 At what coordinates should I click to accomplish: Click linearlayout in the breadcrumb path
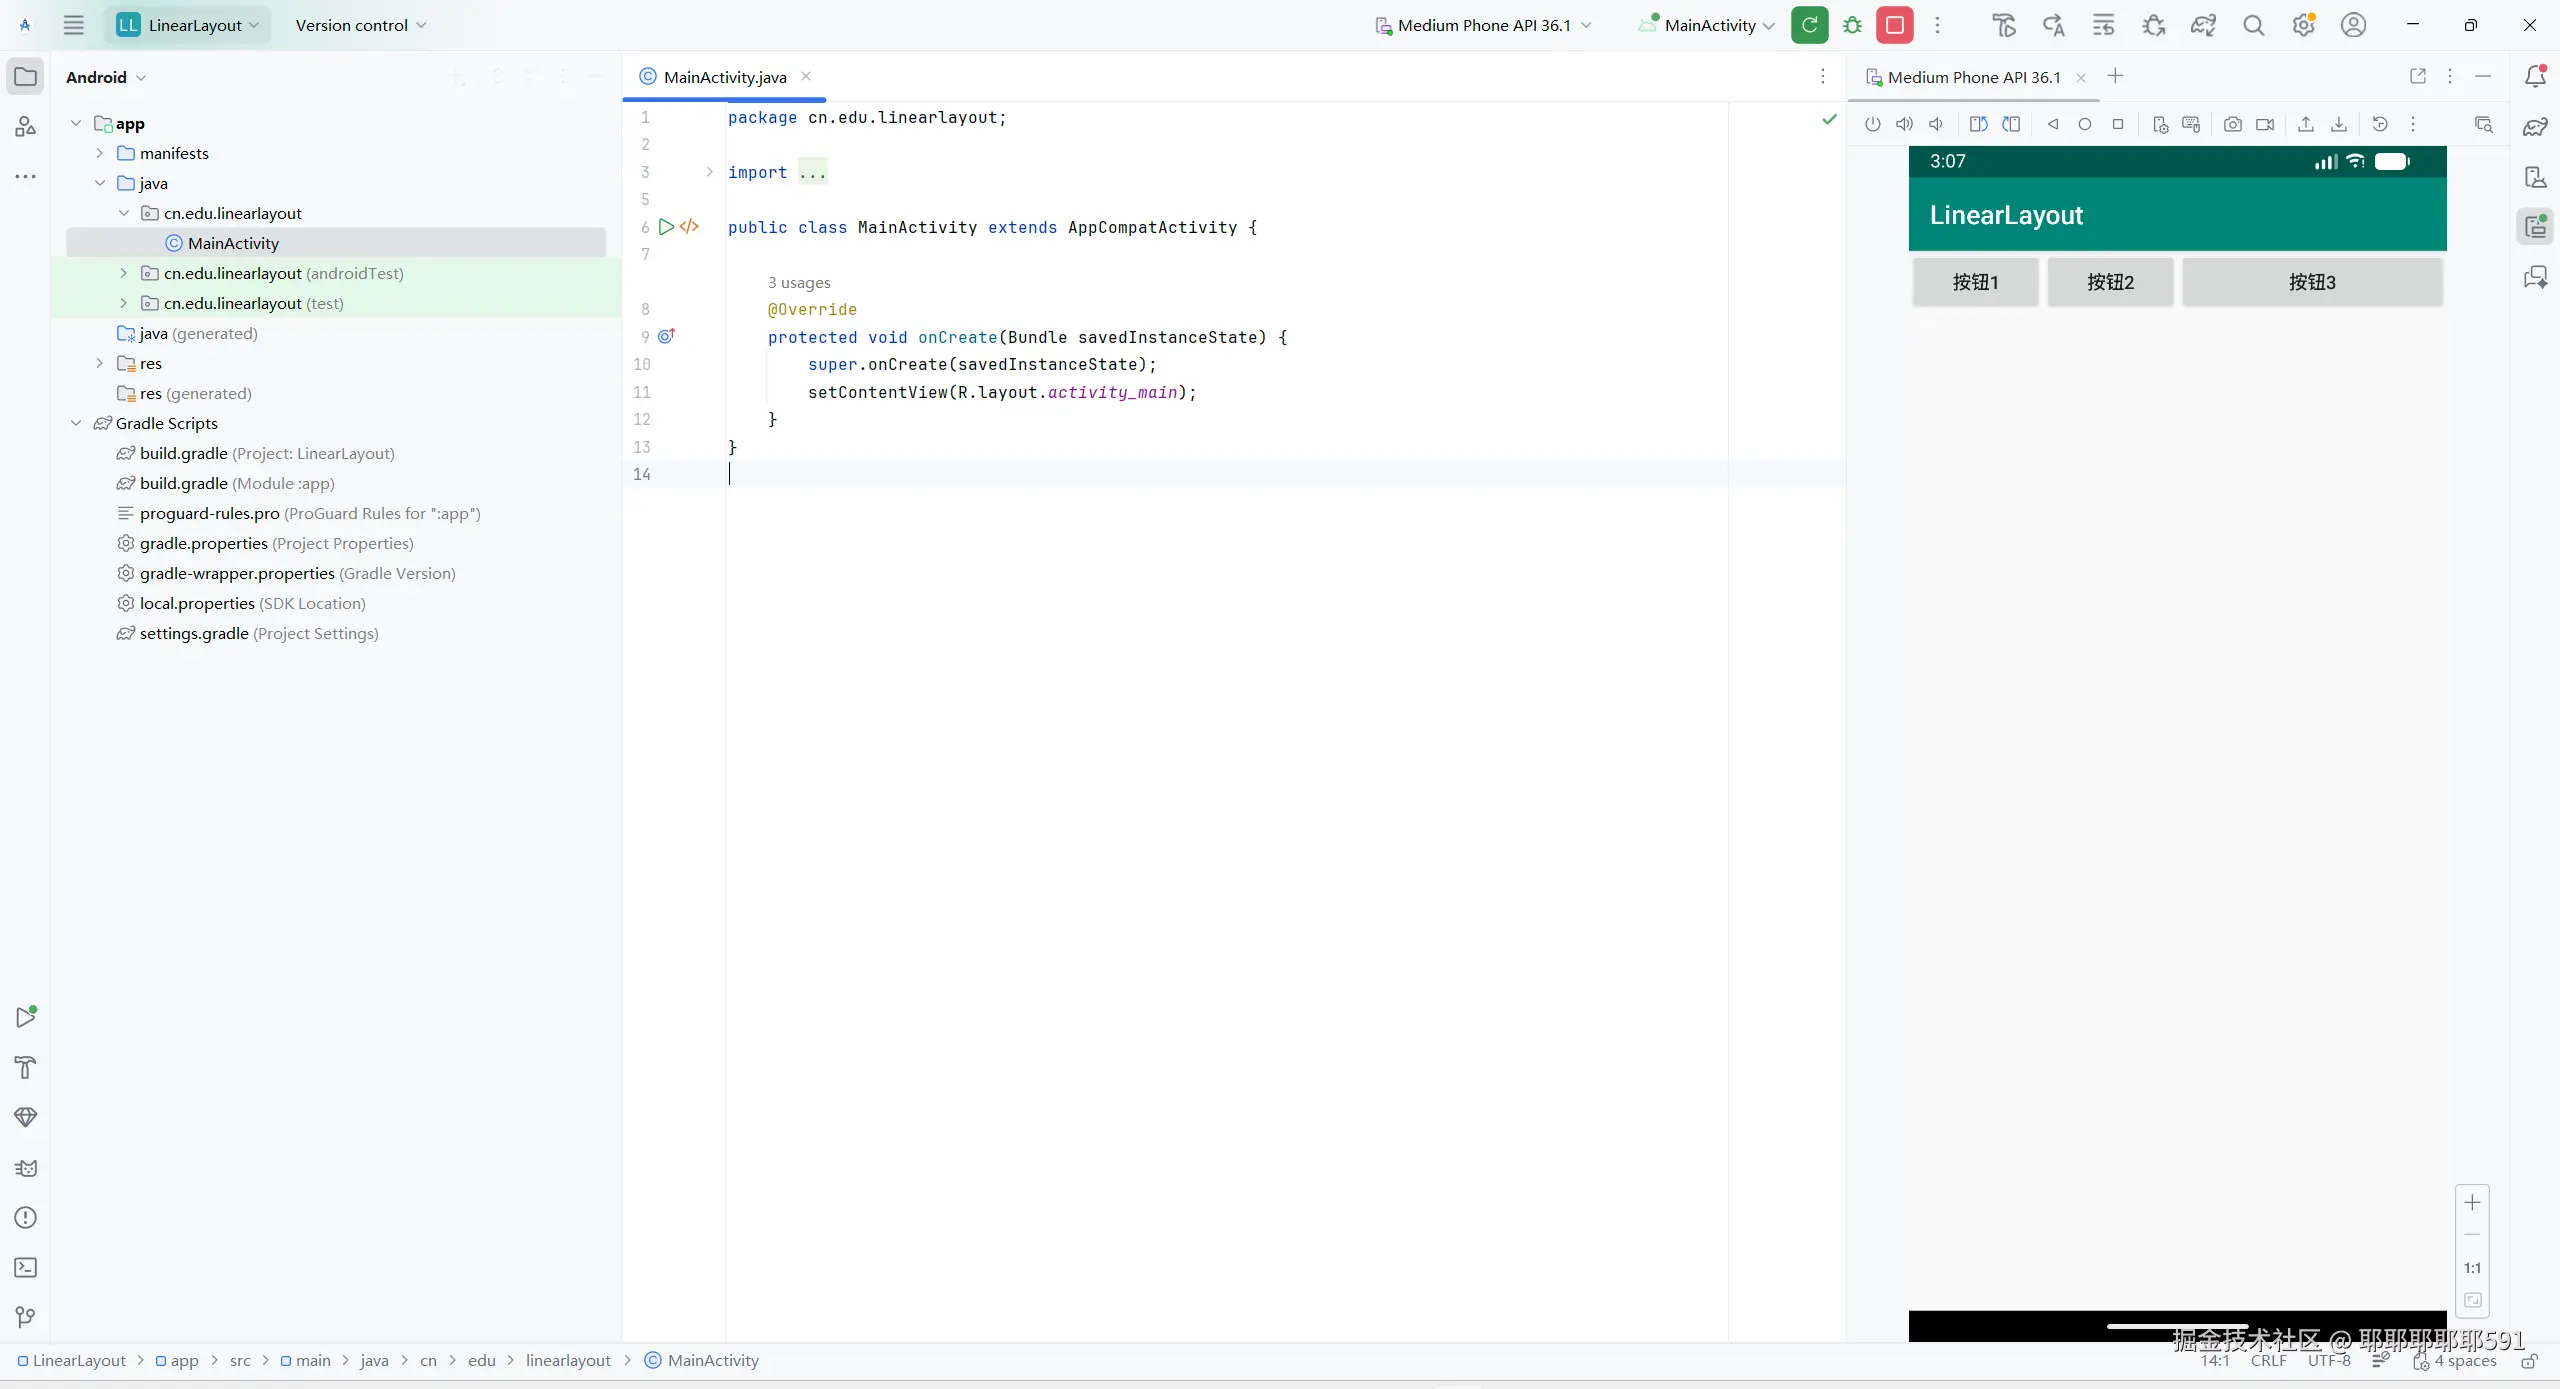568,1360
